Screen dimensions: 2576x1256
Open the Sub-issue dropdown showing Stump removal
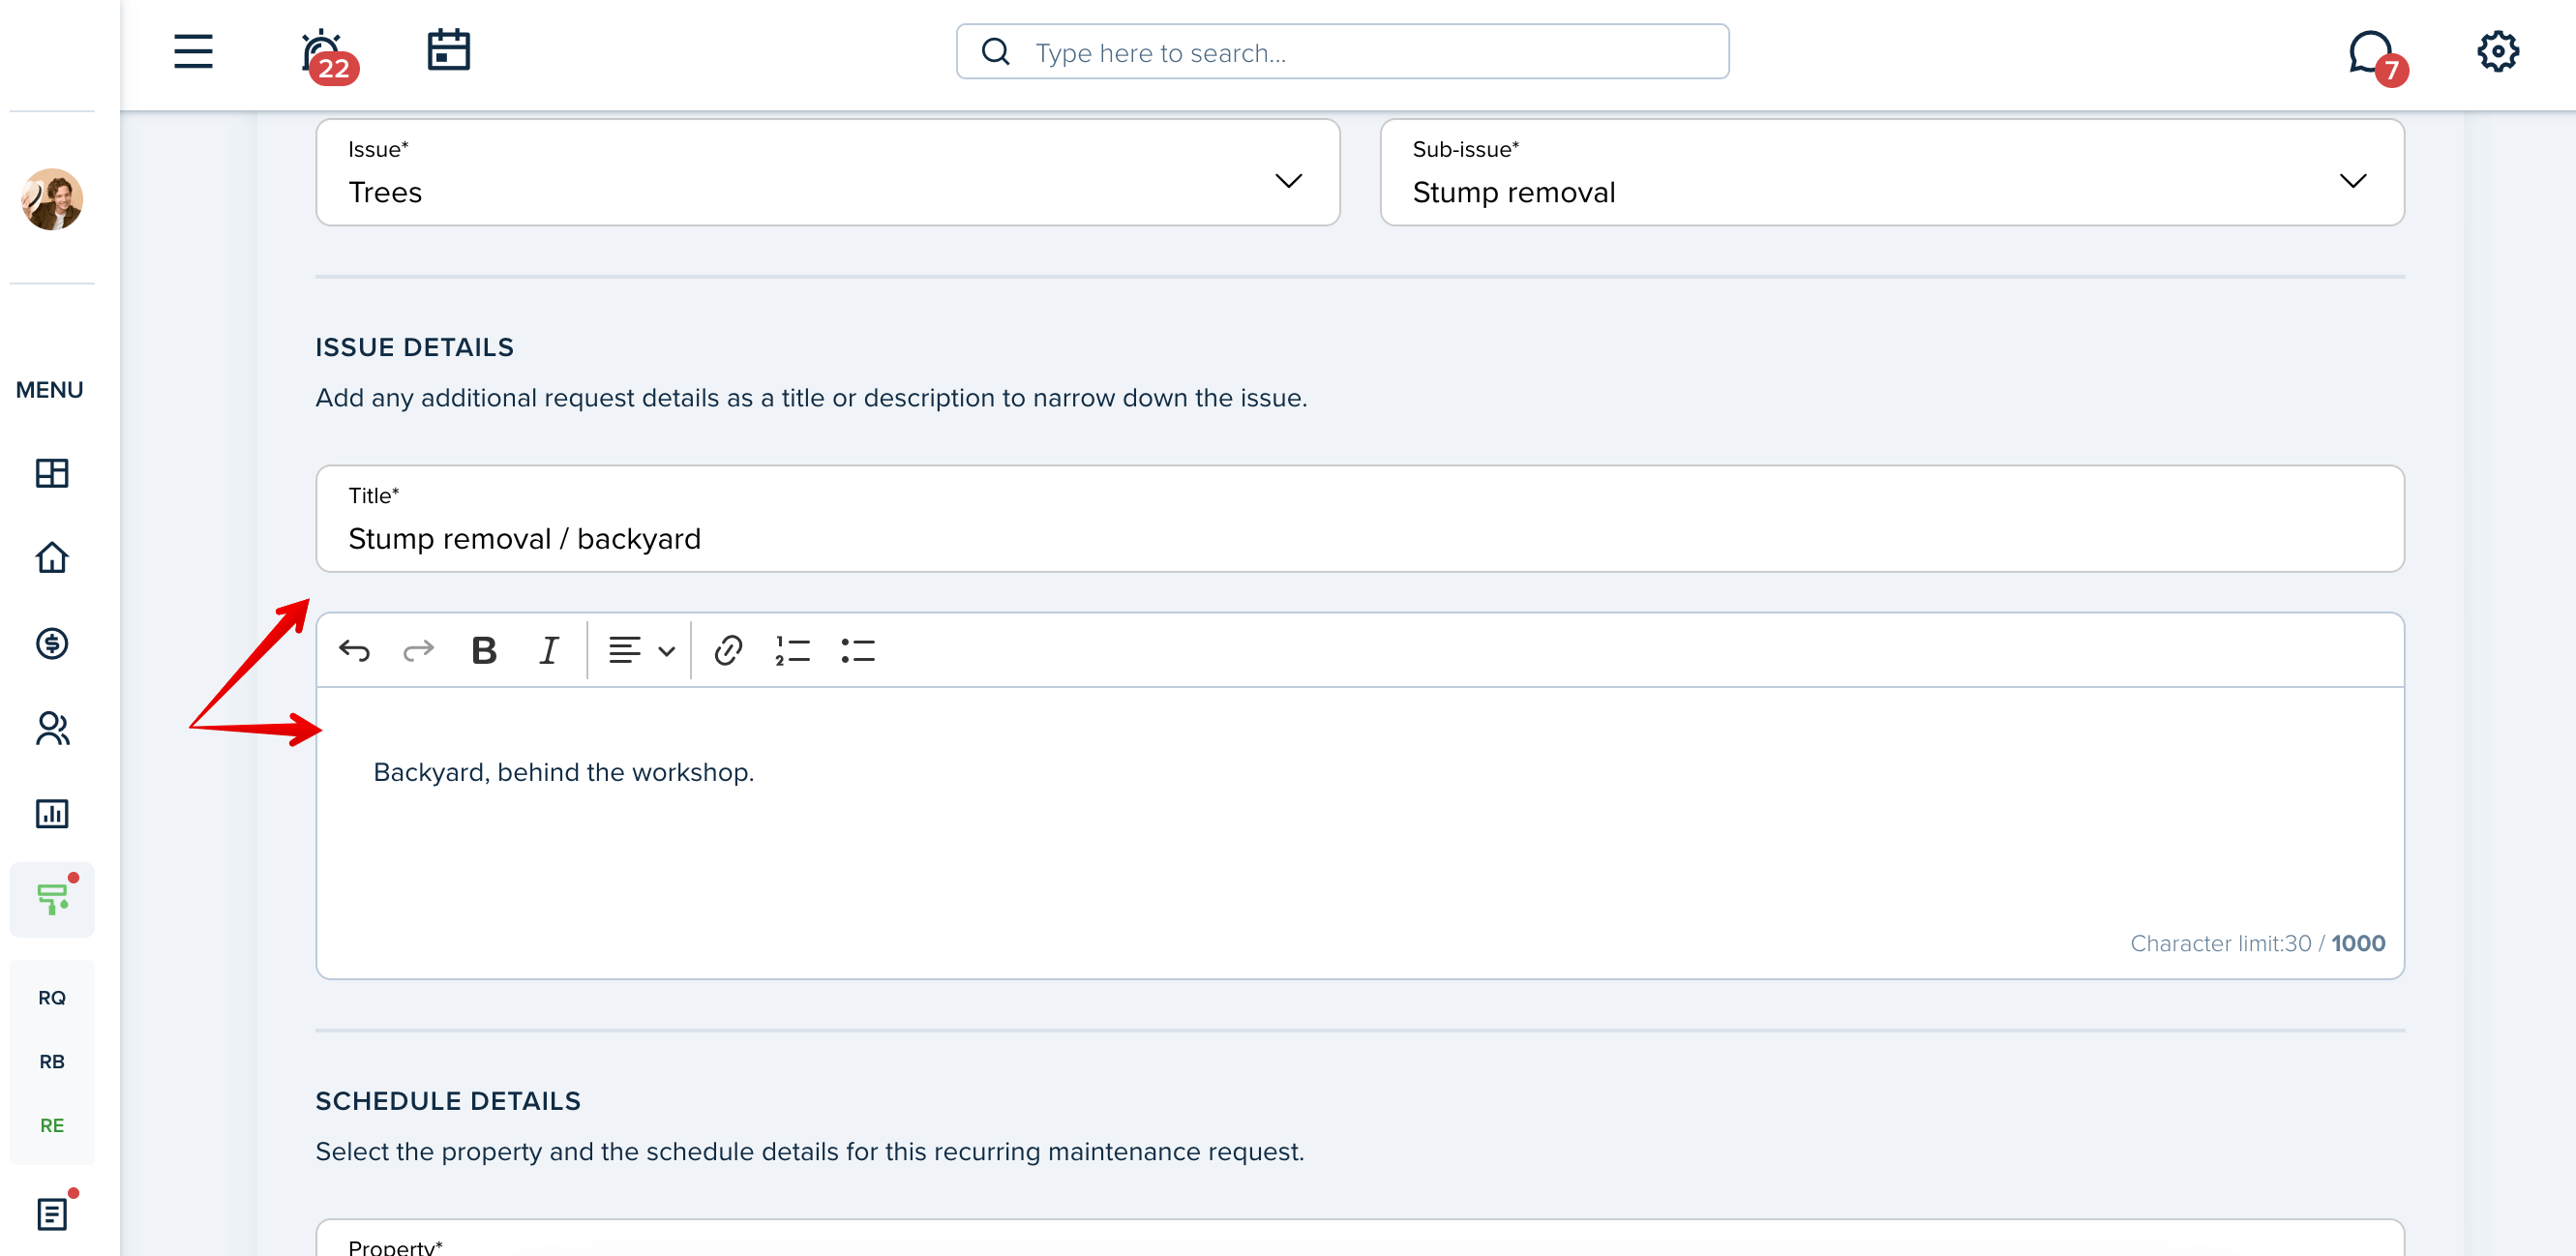[x=1892, y=172]
